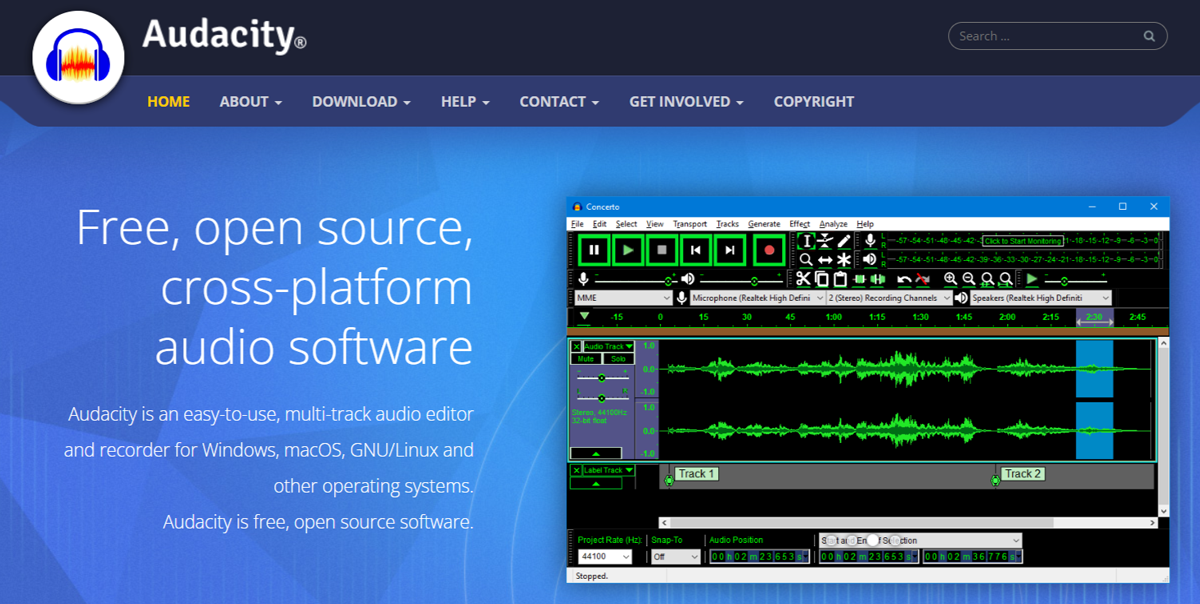Open the Label Track dropdown menu
Image resolution: width=1200 pixels, height=604 pixels.
point(608,470)
